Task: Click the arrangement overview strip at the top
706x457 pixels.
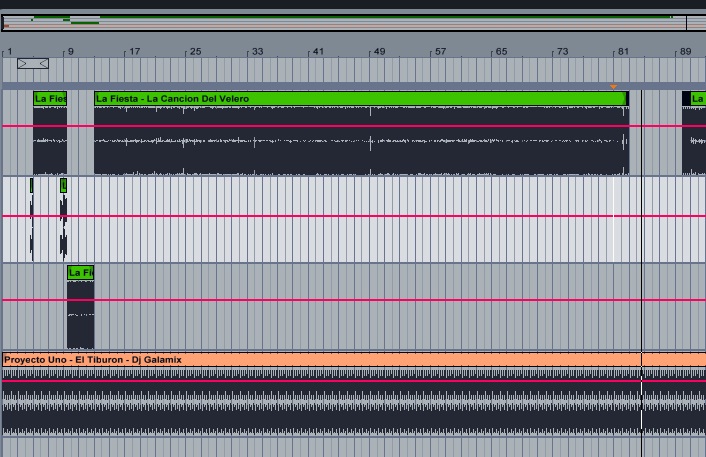Action: point(354,23)
